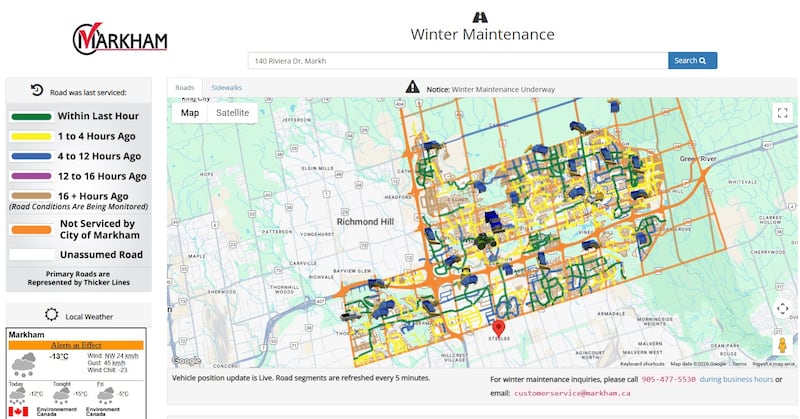The height and width of the screenshot is (419, 800).
Task: Switch to the Sidewalks tab
Action: [x=226, y=88]
